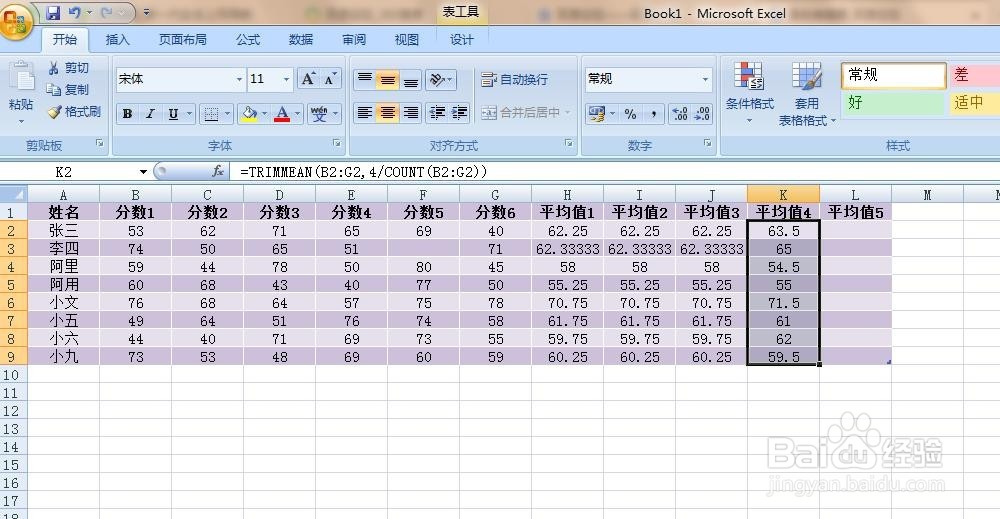Apply the 好 green cell style
This screenshot has width=1000, height=519.
(893, 103)
